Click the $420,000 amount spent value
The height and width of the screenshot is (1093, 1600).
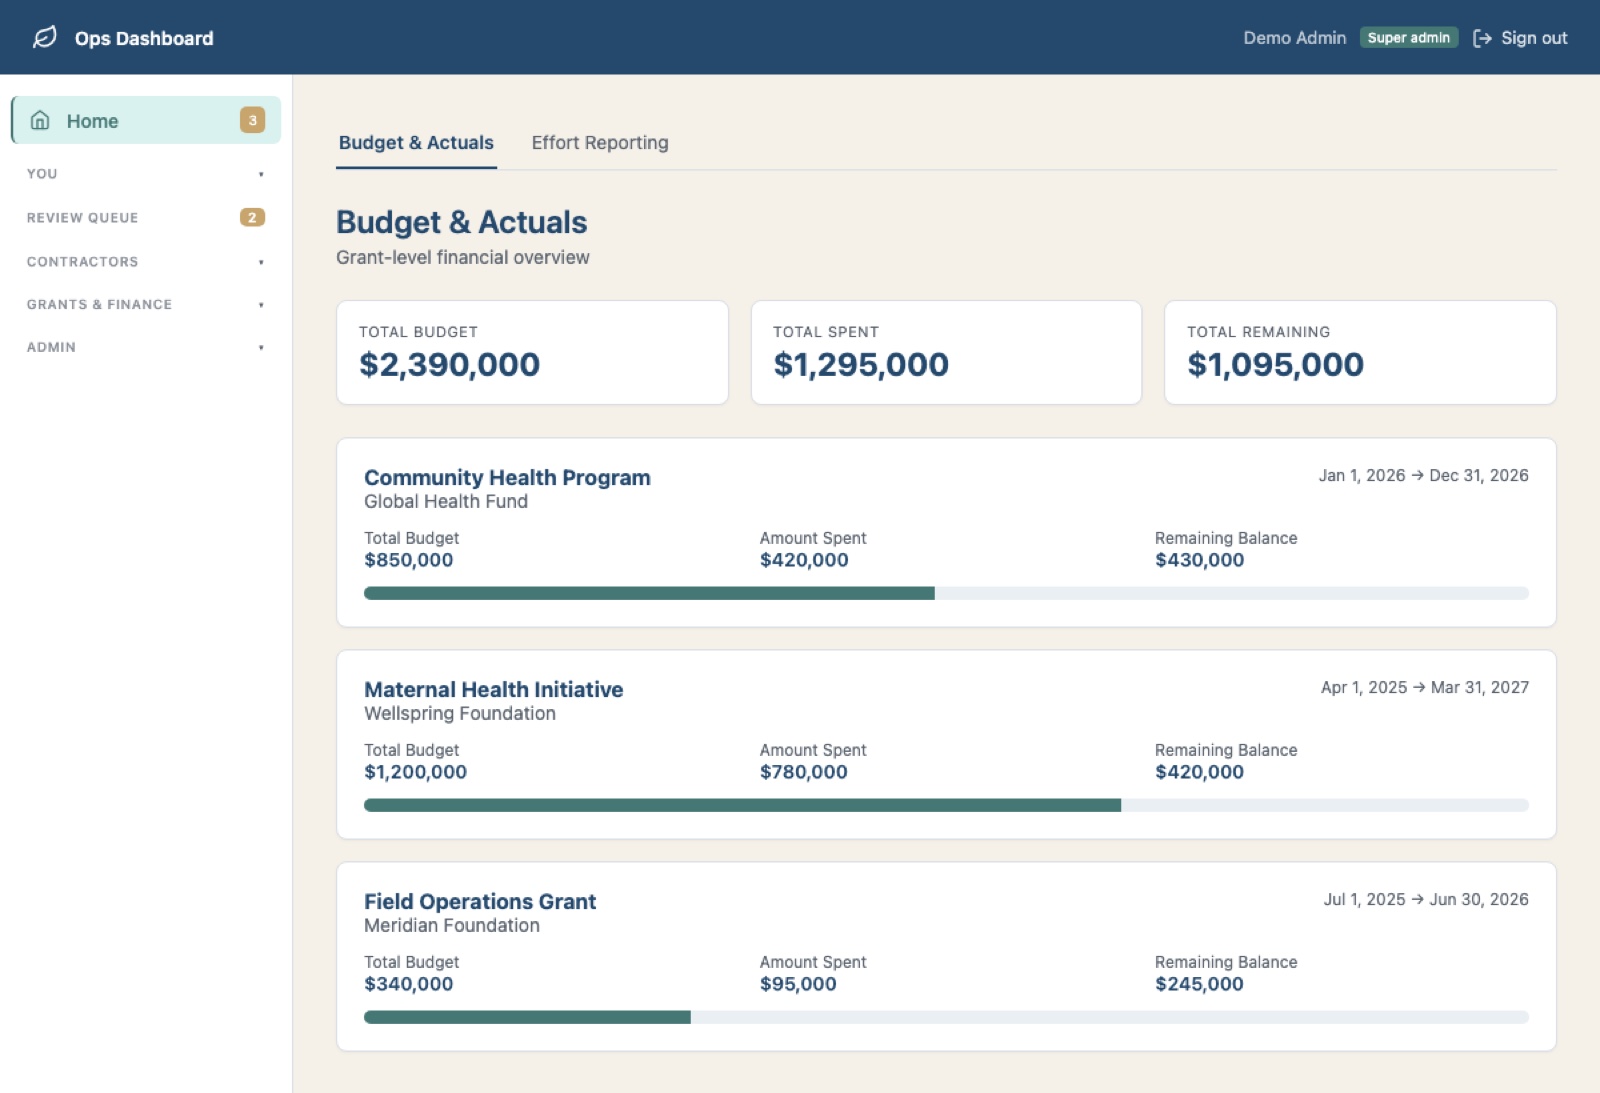(804, 560)
